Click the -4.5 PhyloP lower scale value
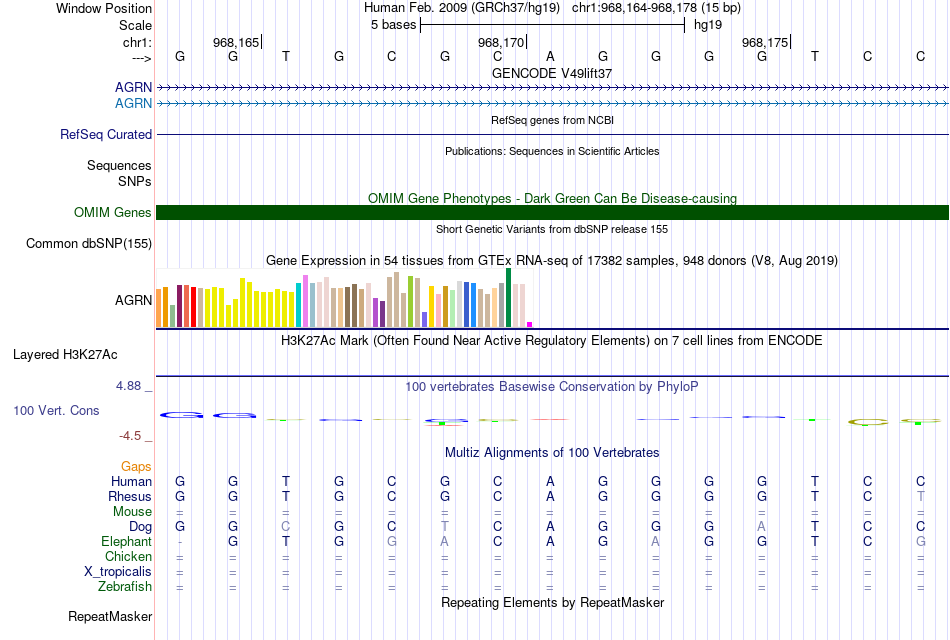 click(x=130, y=436)
